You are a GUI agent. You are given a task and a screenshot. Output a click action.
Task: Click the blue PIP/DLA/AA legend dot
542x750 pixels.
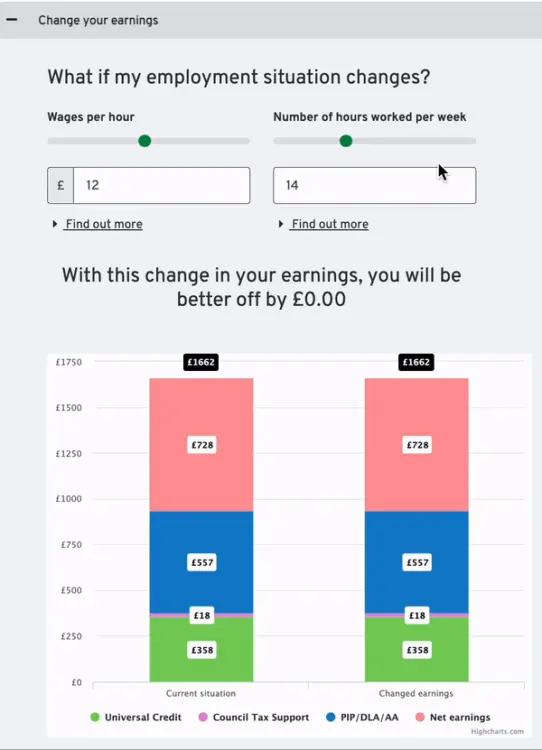point(331,717)
